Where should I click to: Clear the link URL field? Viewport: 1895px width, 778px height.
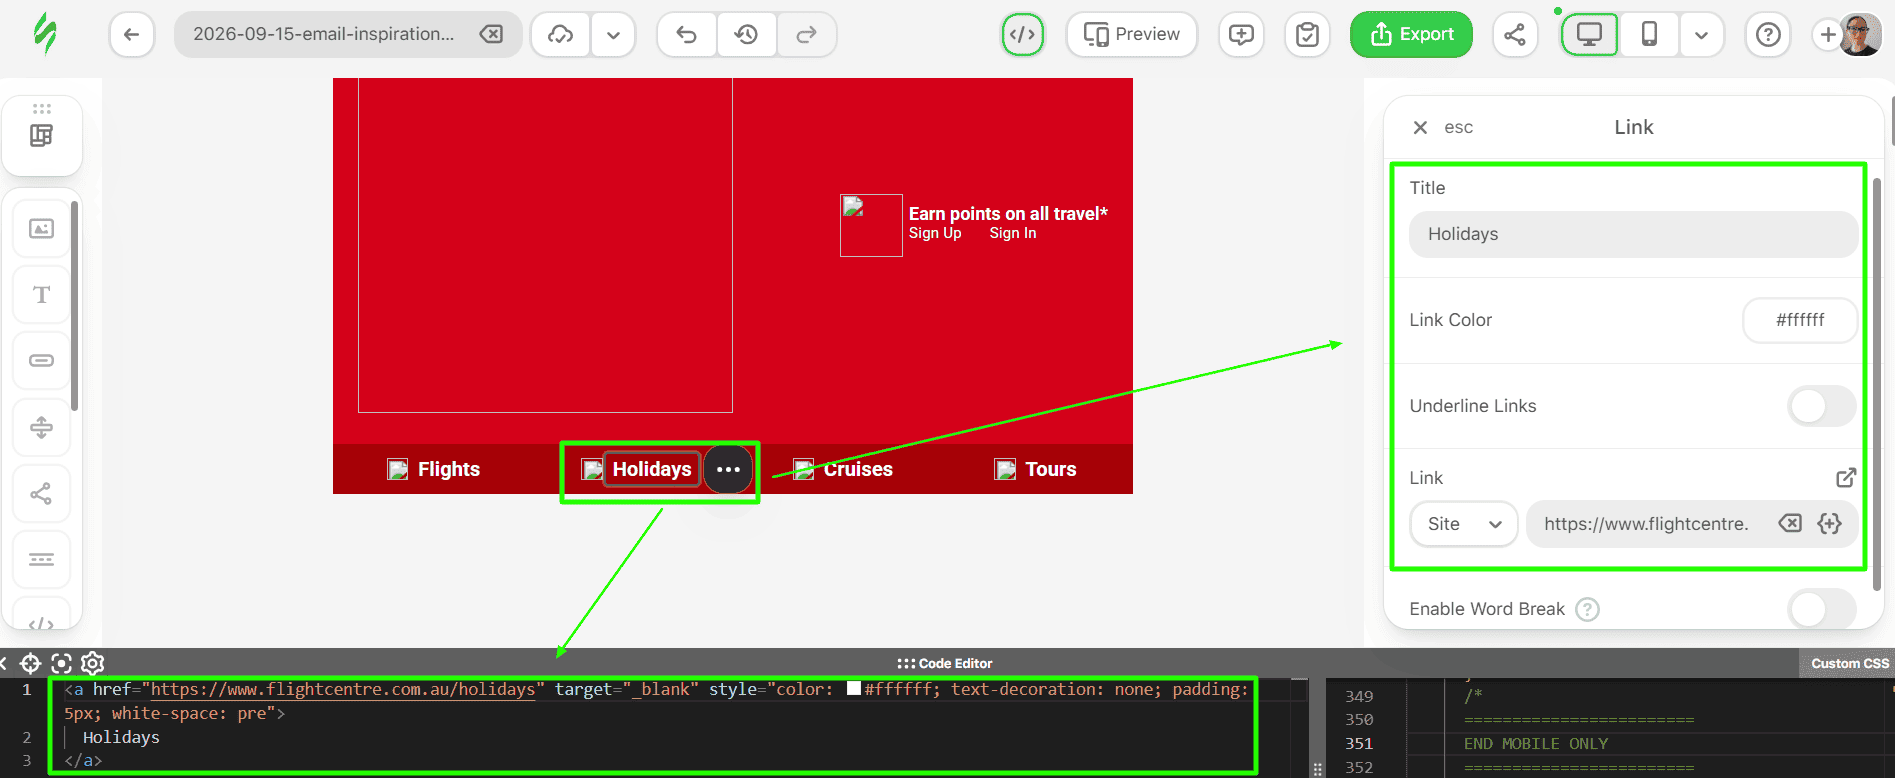pyautogui.click(x=1790, y=523)
